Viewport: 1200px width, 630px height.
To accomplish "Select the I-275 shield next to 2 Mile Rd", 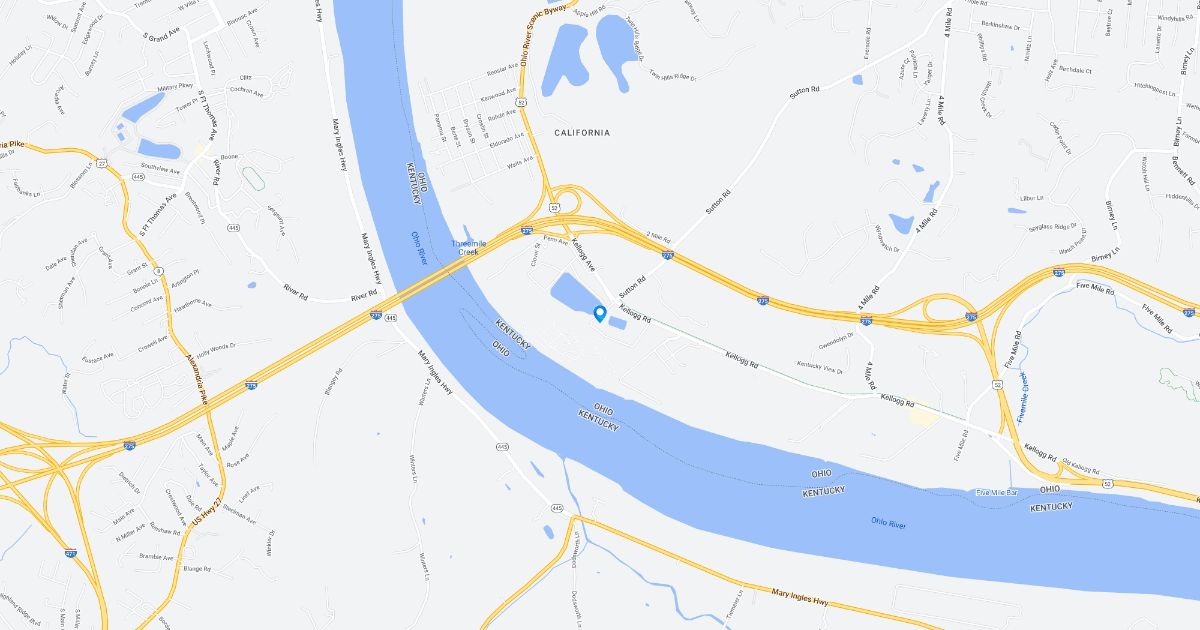I will [667, 256].
